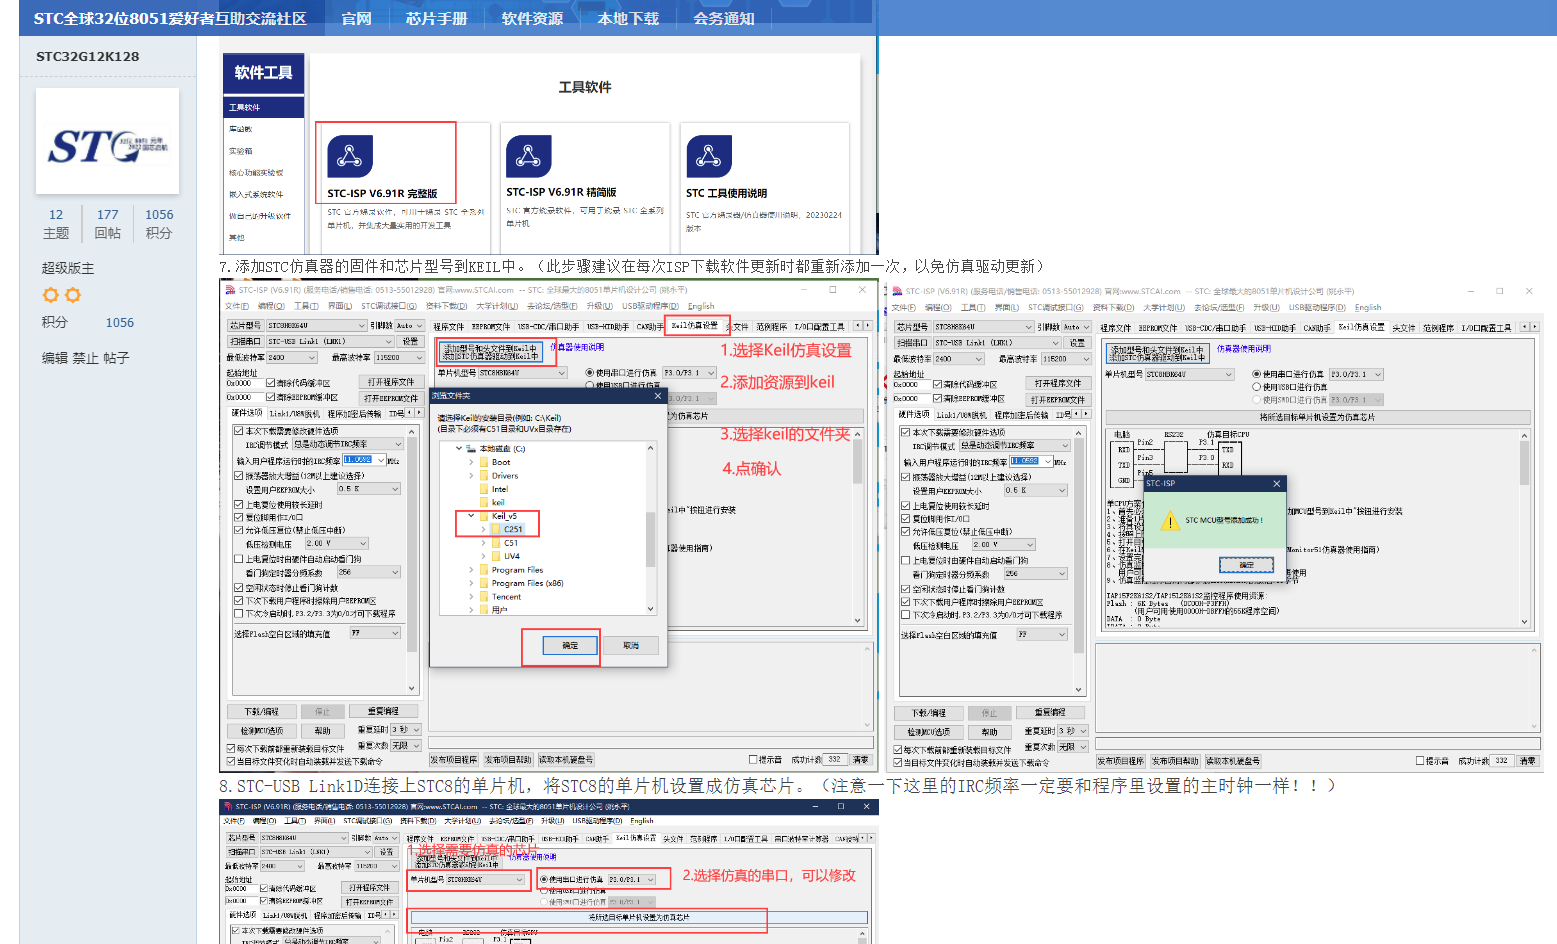The height and width of the screenshot is (944, 1557).
Task: Open 低压检测电压 2.00 V dropdown (success-dialog window)
Action: tap(1003, 545)
